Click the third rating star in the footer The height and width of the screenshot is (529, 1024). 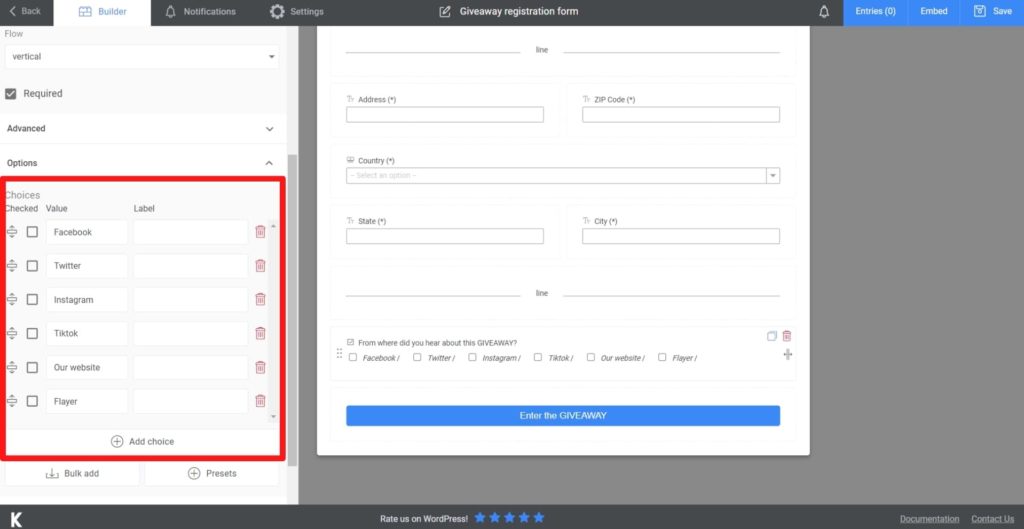tap(509, 518)
